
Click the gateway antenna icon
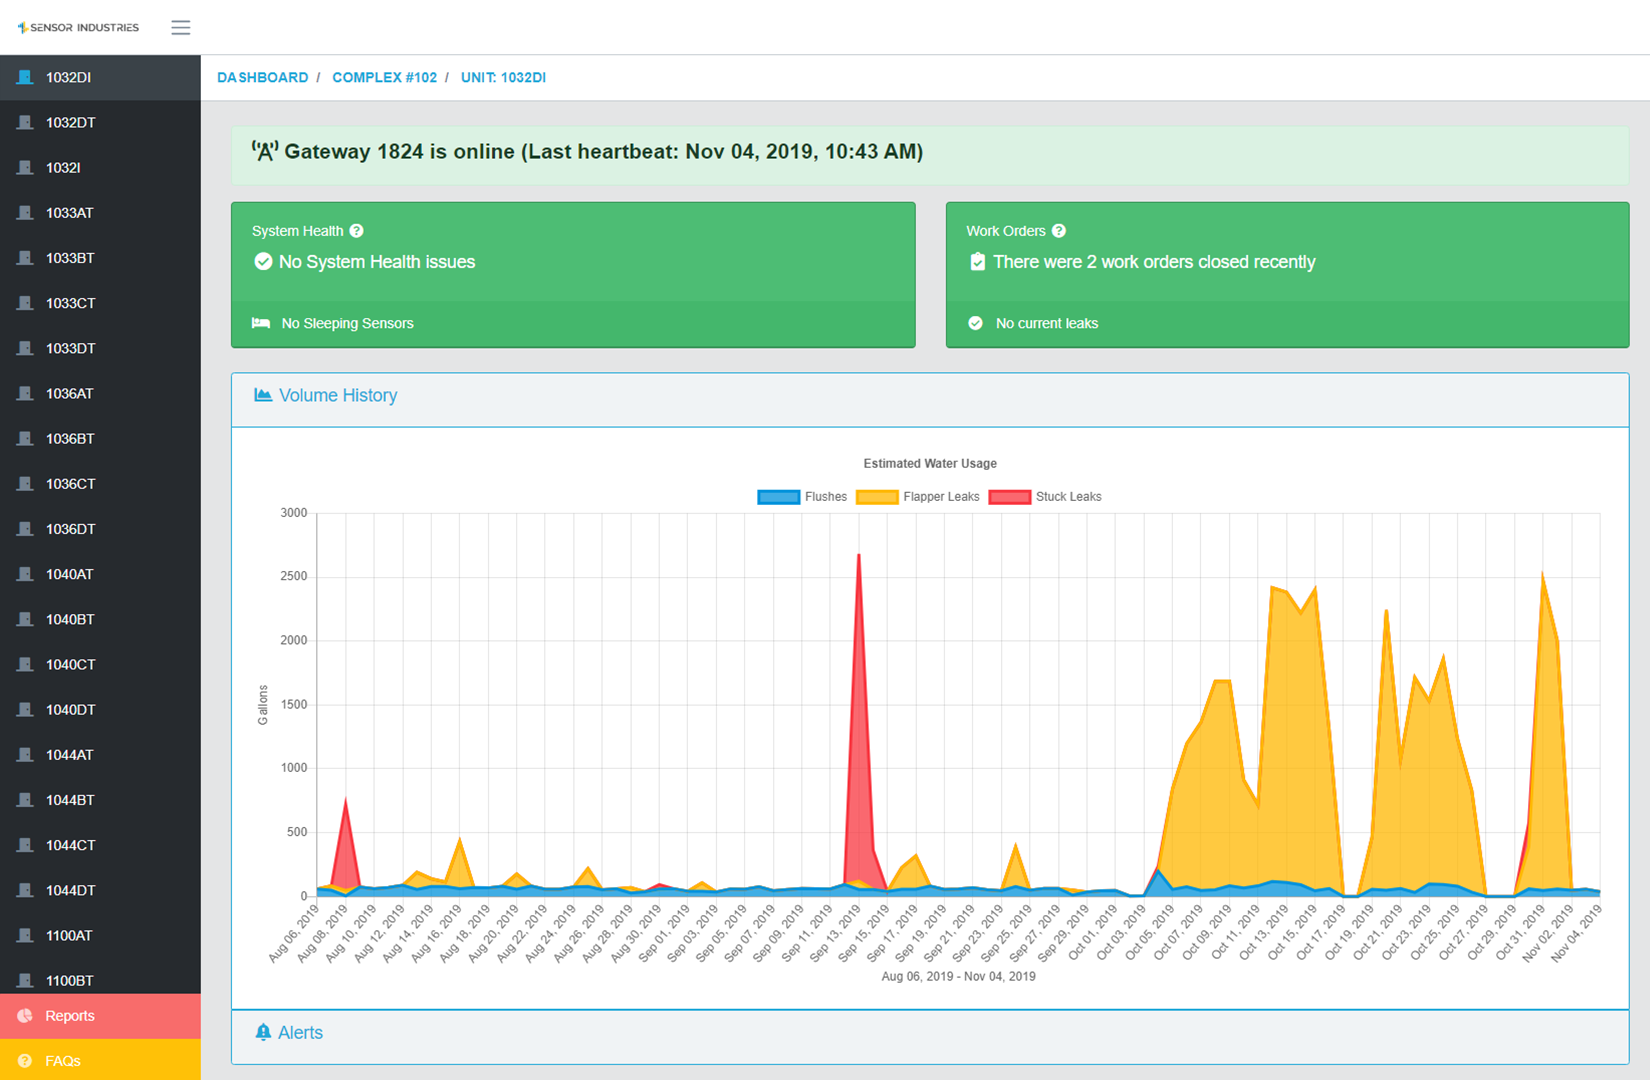[x=264, y=152]
